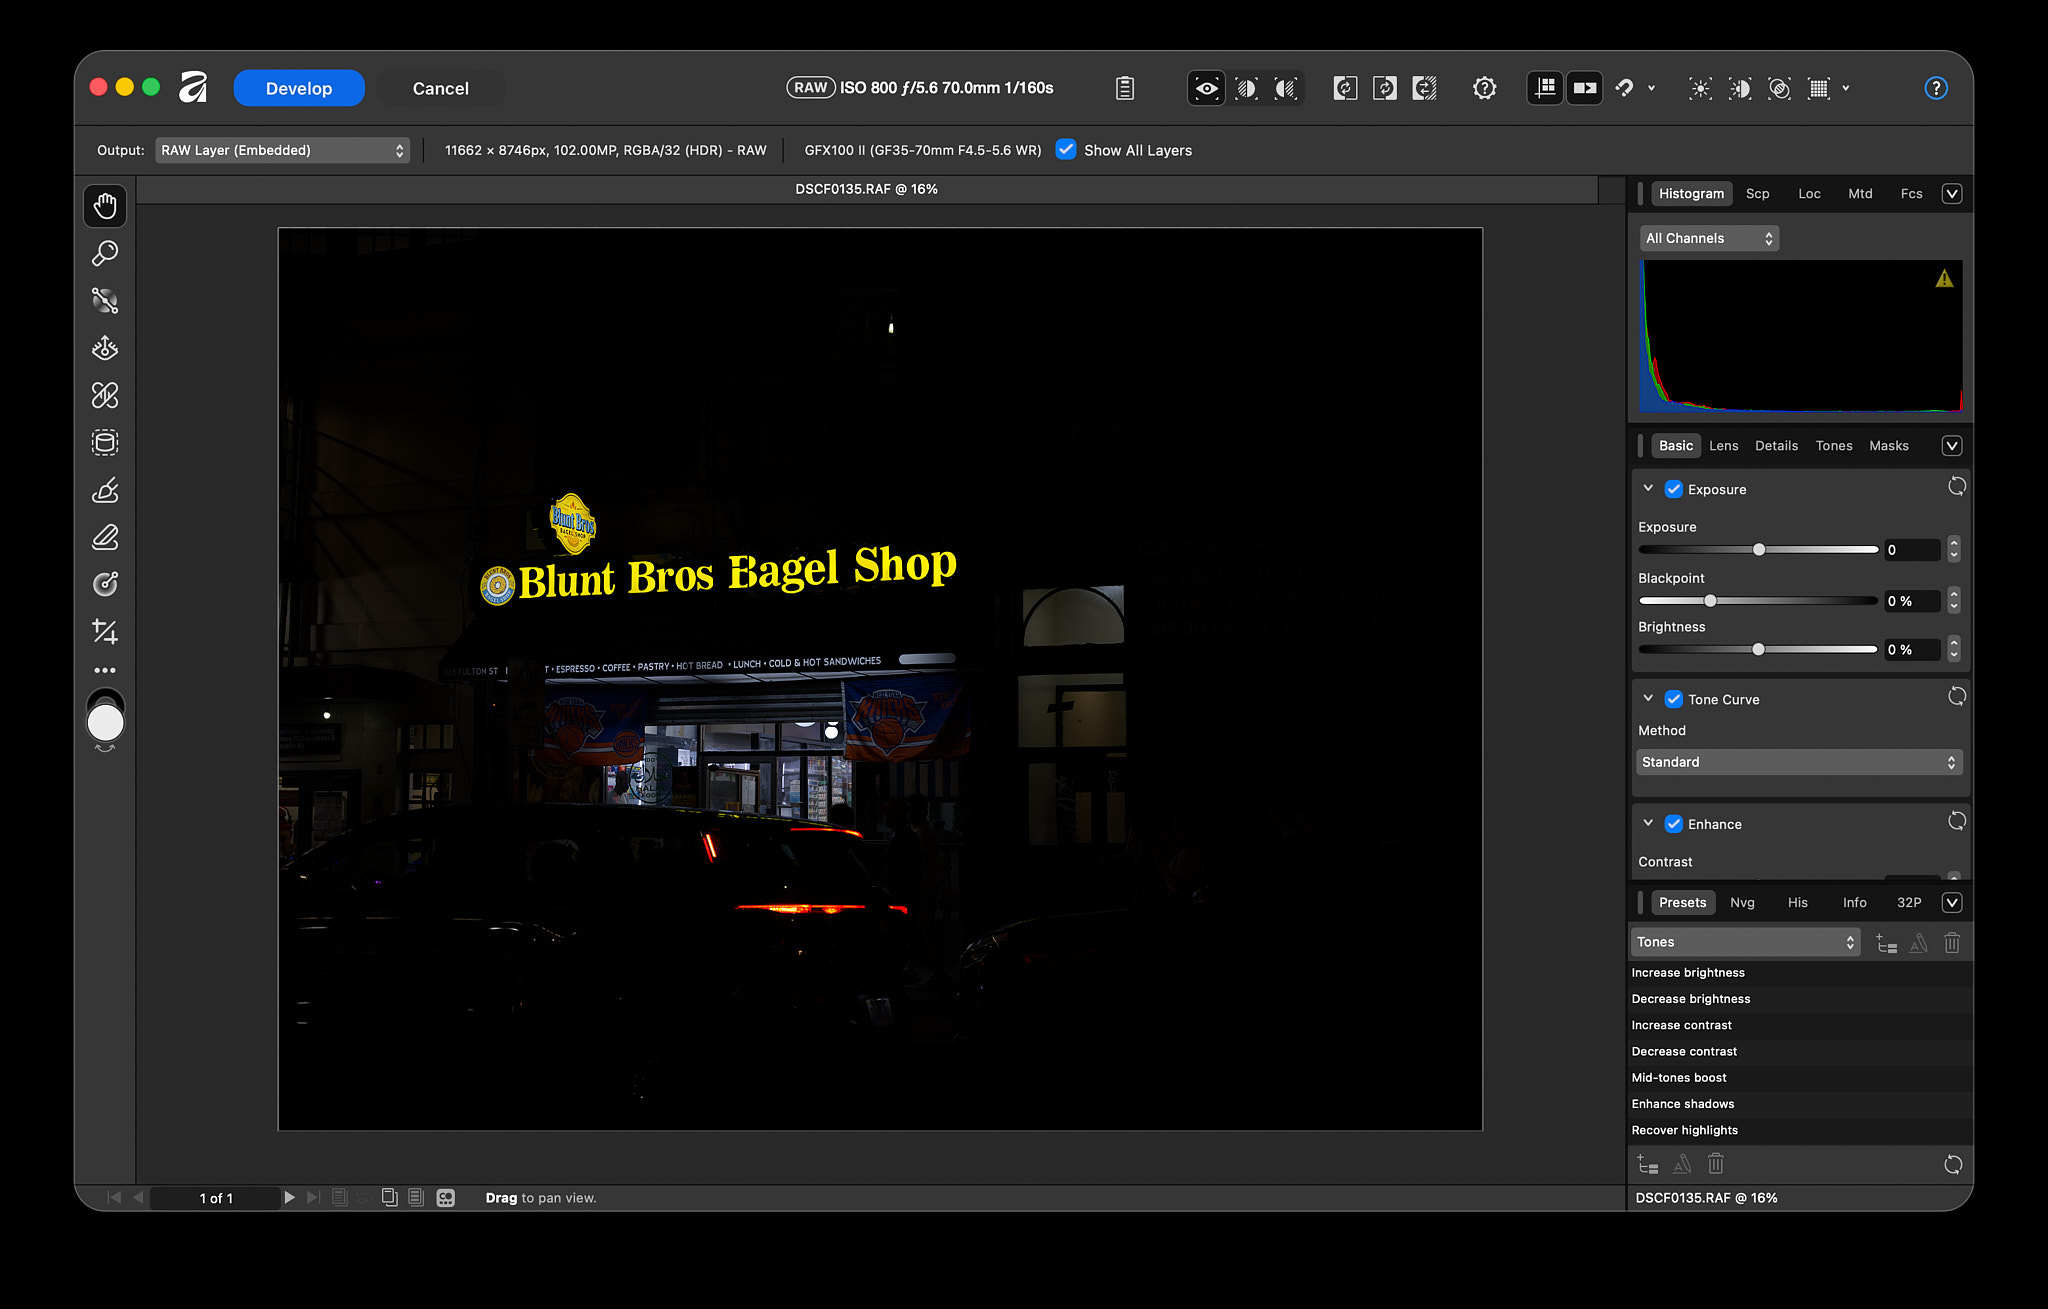Select the Blemish Removal bandage tool
This screenshot has width=2048, height=1309.
pos(105,396)
